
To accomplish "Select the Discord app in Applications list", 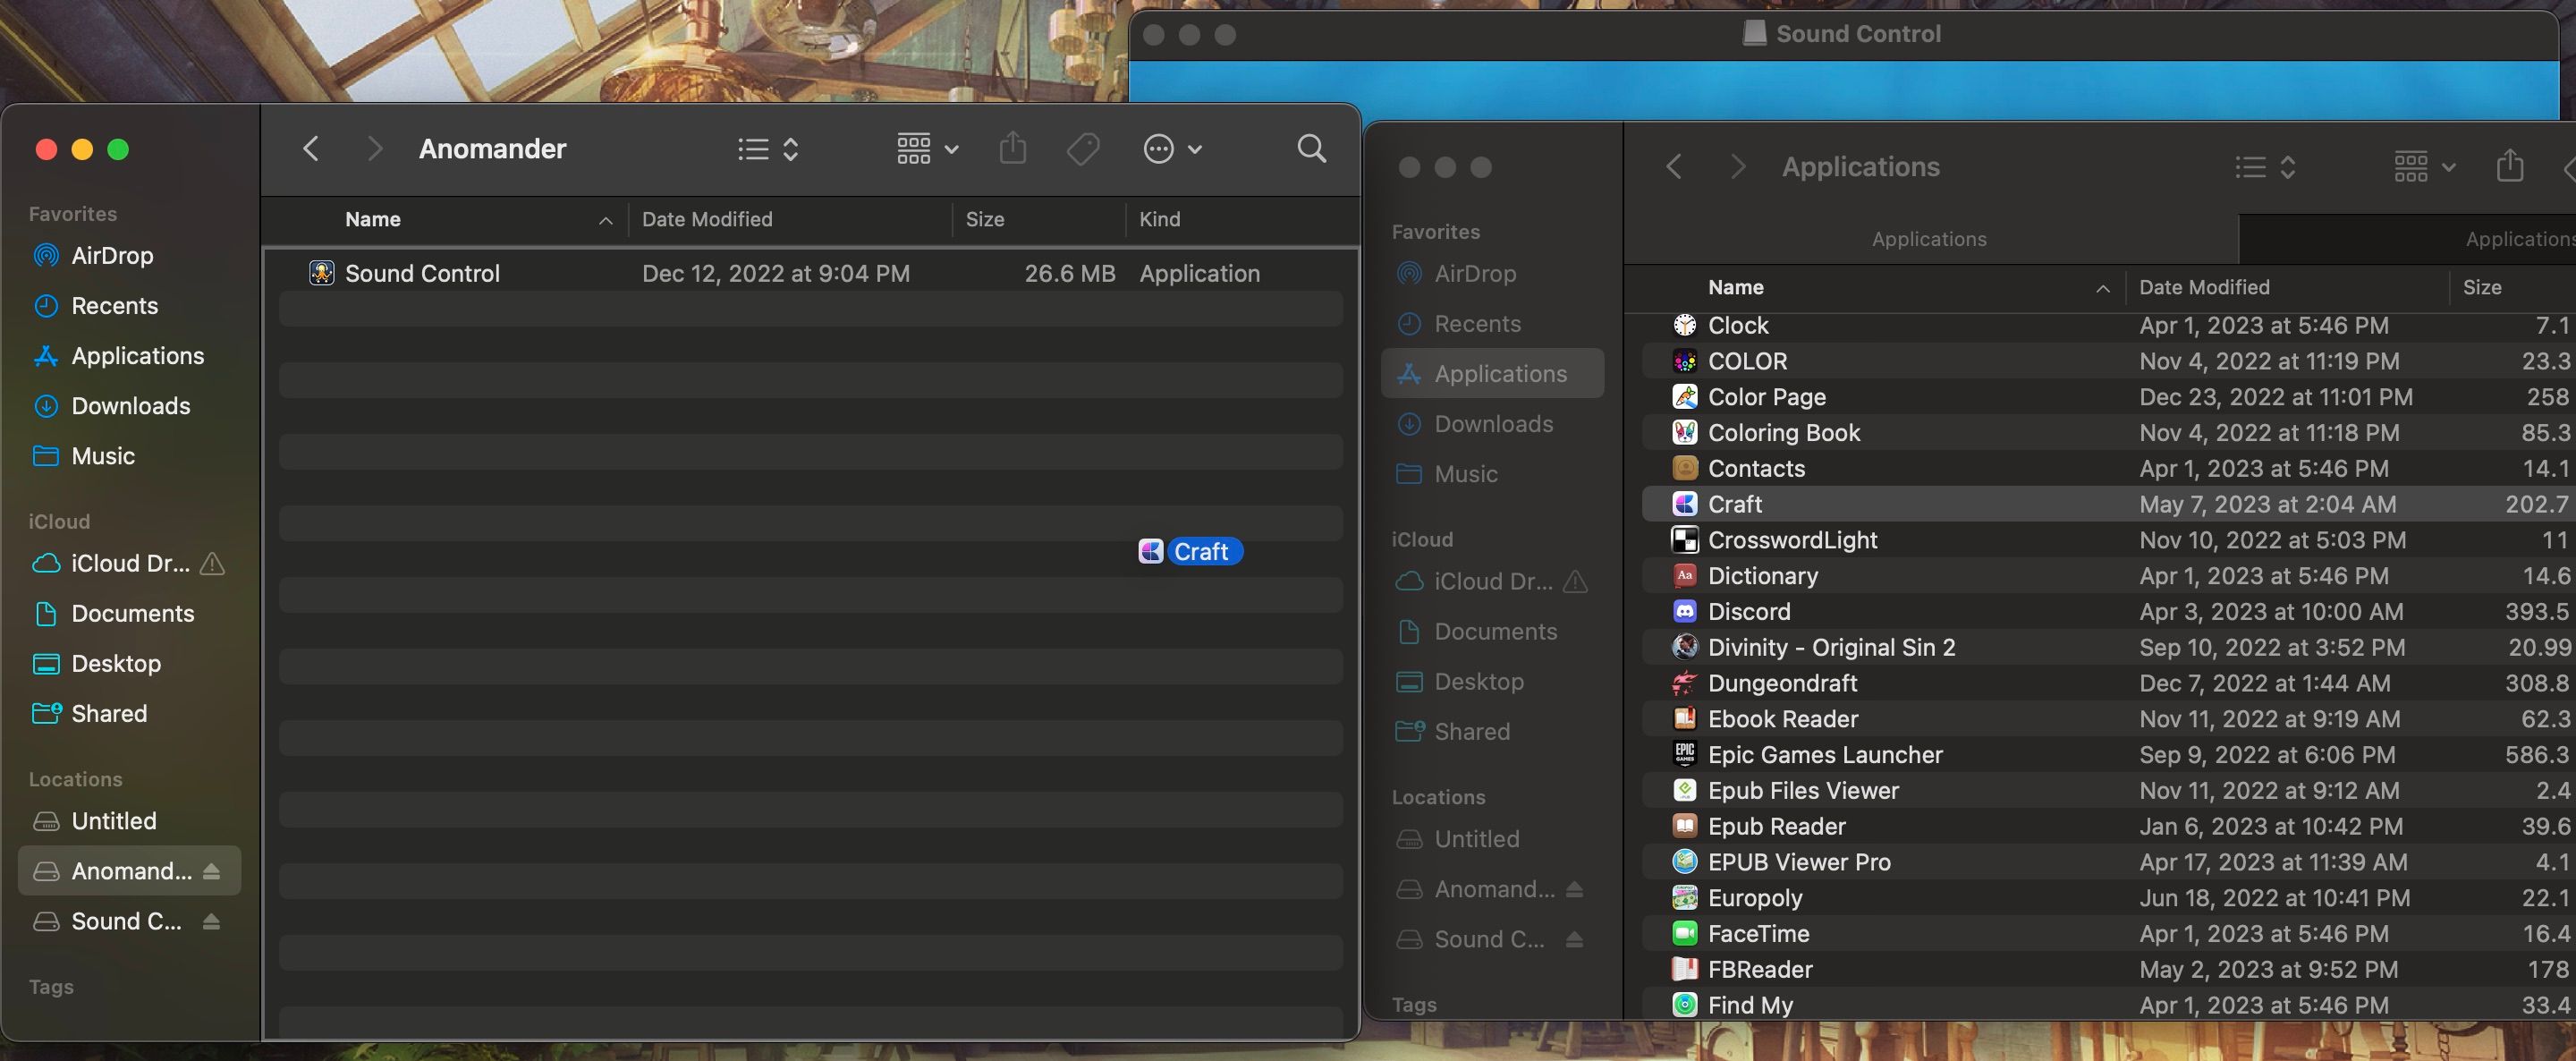I will pyautogui.click(x=2108, y=611).
